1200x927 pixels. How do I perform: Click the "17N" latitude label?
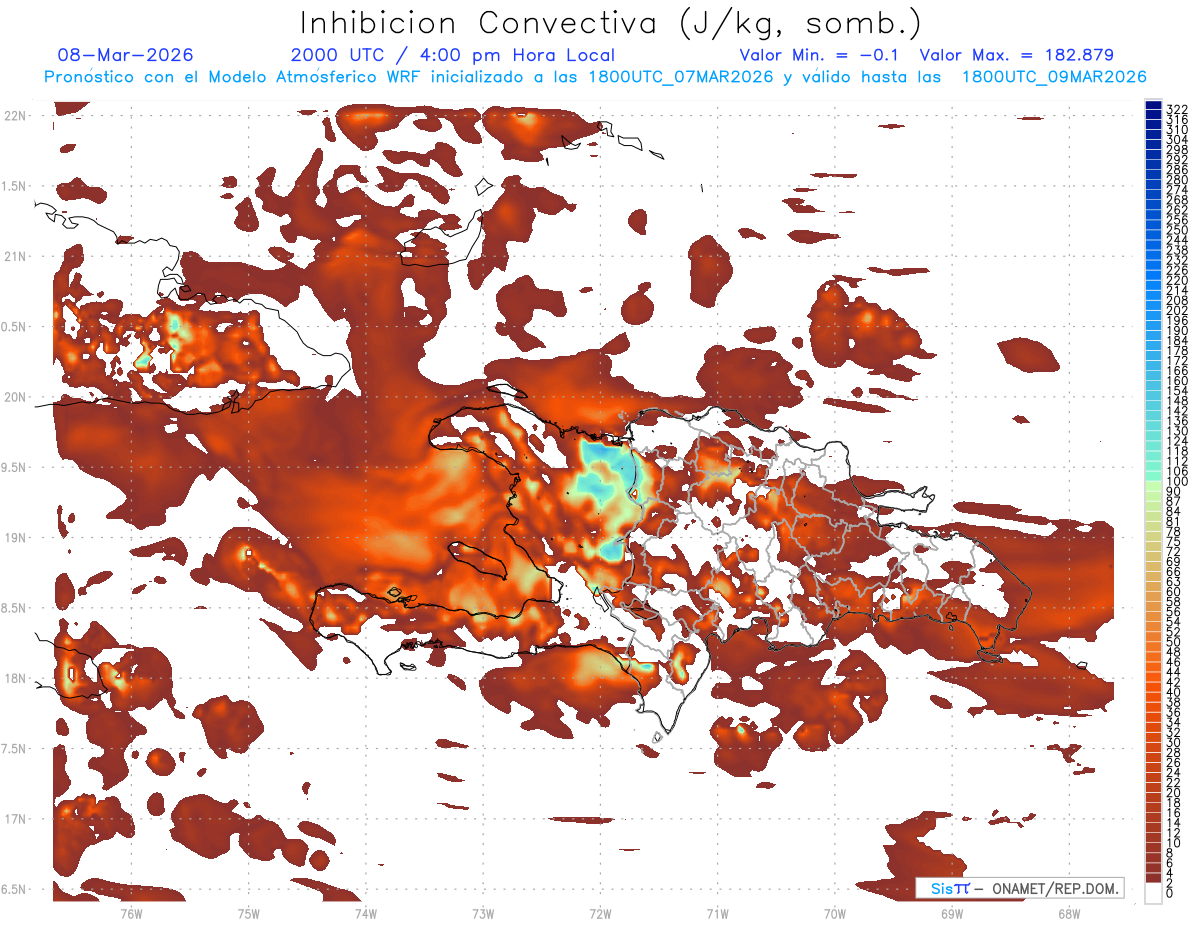[15, 819]
